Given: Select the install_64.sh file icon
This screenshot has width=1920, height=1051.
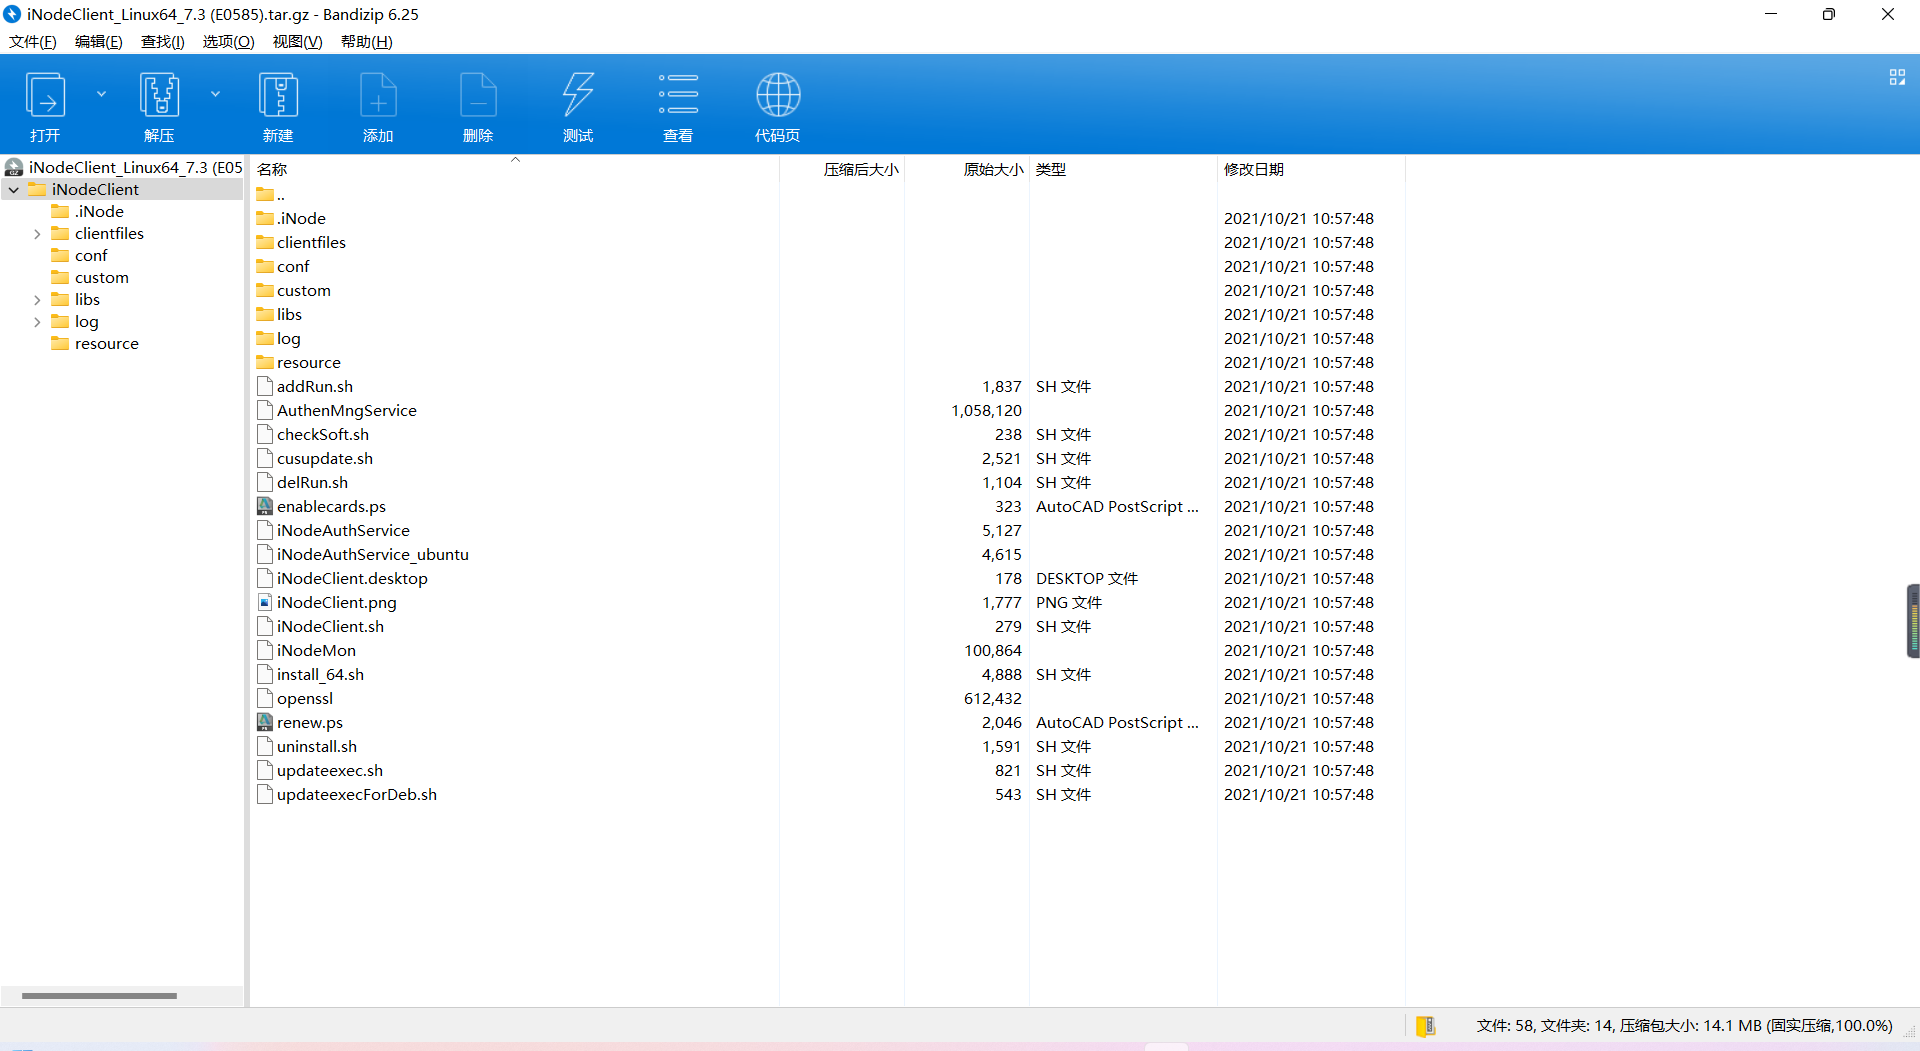Looking at the screenshot, I should [x=265, y=674].
